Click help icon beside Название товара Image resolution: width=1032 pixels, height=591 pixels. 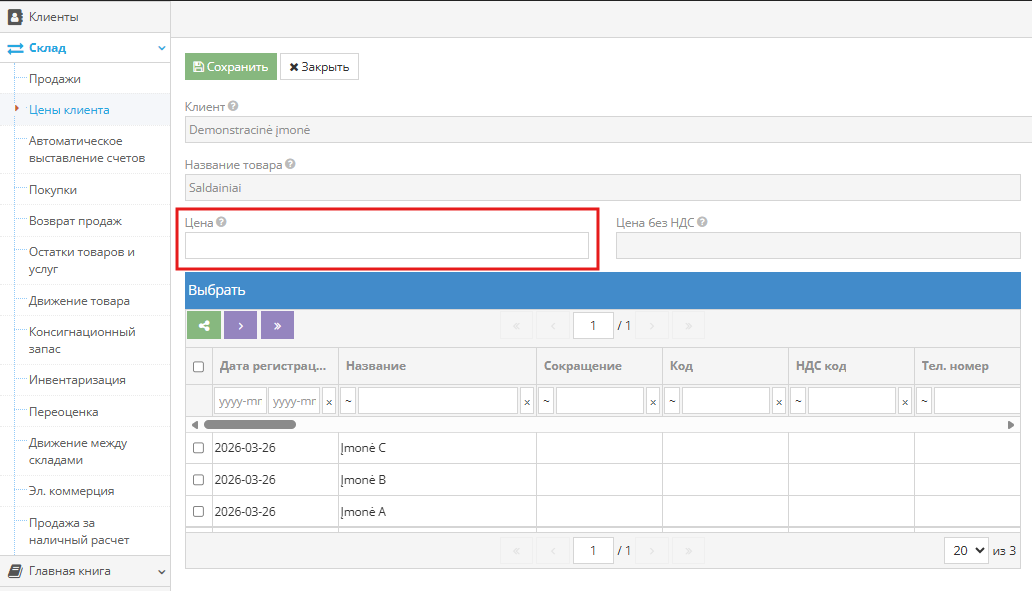(290, 164)
